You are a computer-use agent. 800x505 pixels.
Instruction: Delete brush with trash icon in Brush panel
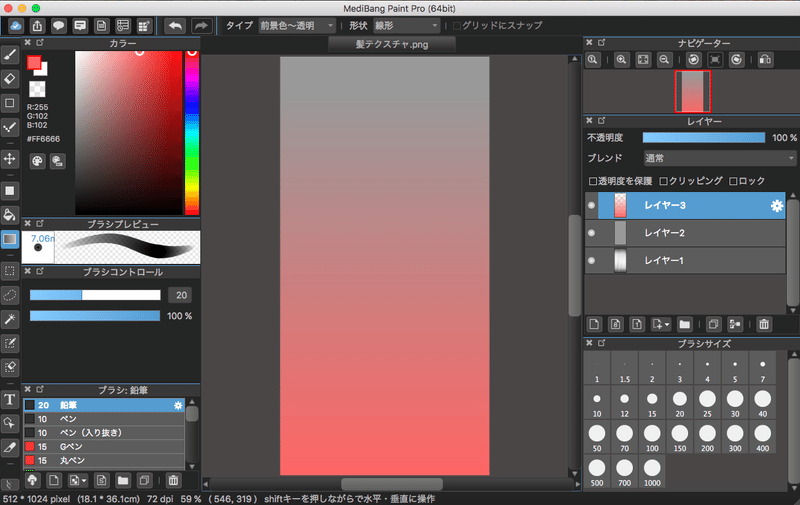click(x=173, y=480)
